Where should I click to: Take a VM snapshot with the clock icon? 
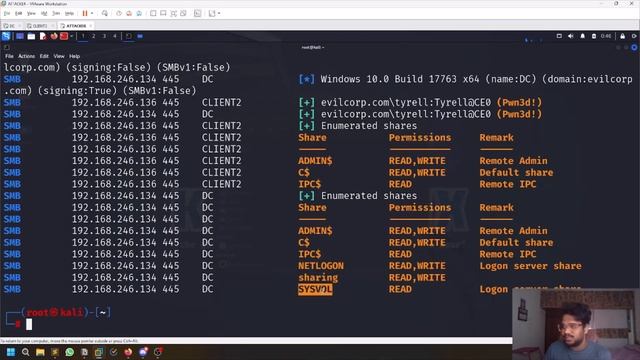(x=119, y=13)
